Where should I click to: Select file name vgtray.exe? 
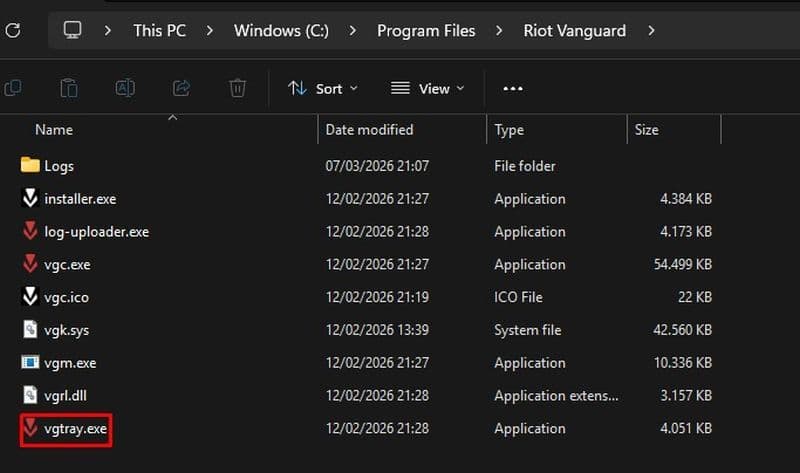76,429
